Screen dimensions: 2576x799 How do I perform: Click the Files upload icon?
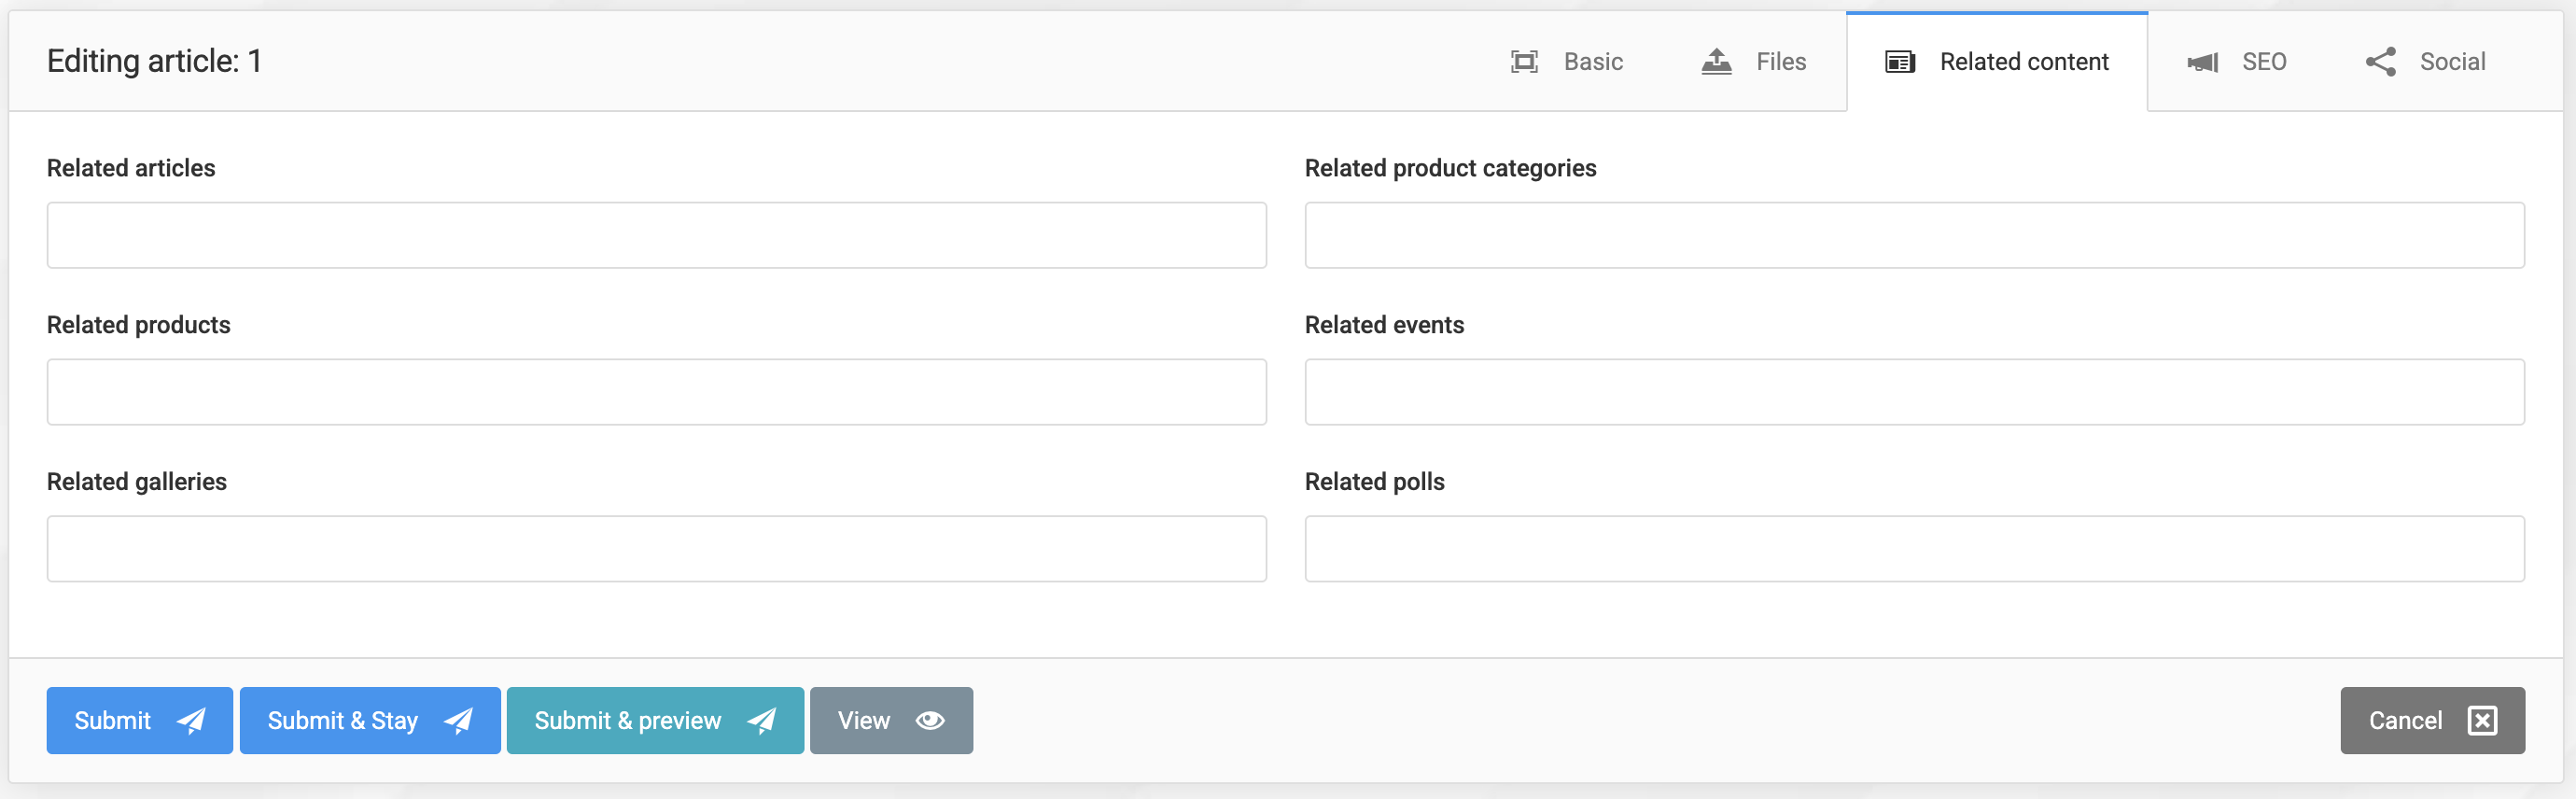(x=1716, y=62)
